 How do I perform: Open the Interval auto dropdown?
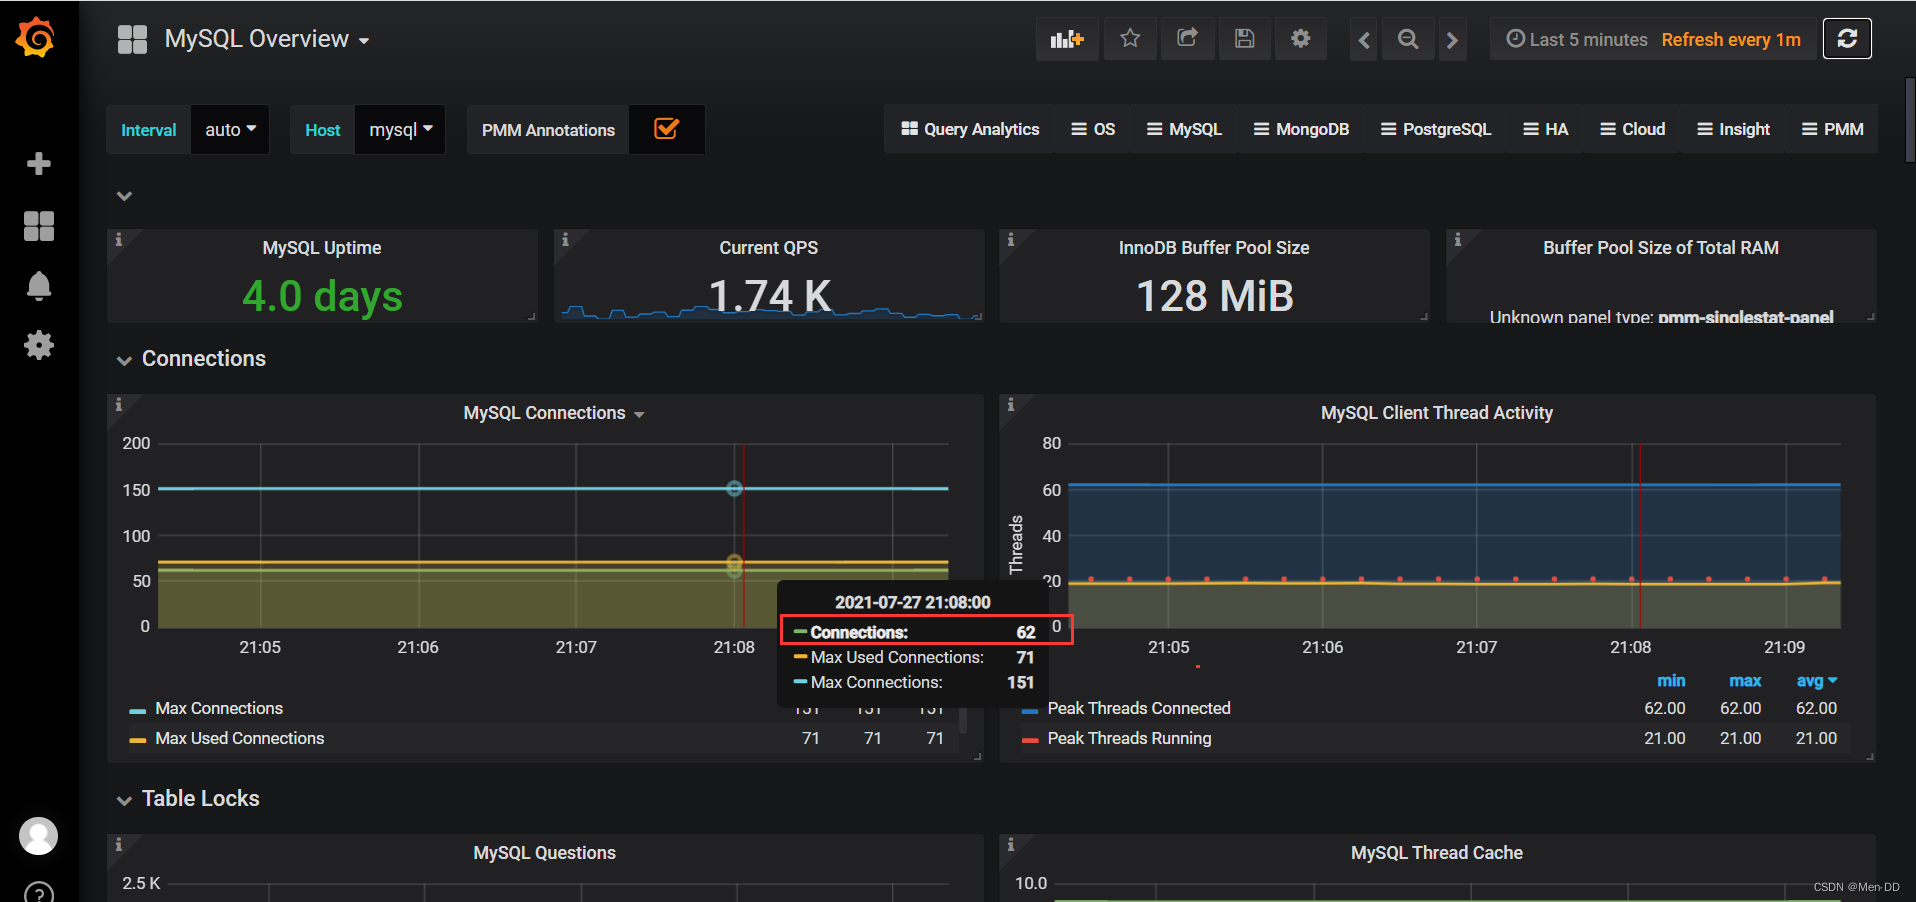tap(230, 130)
